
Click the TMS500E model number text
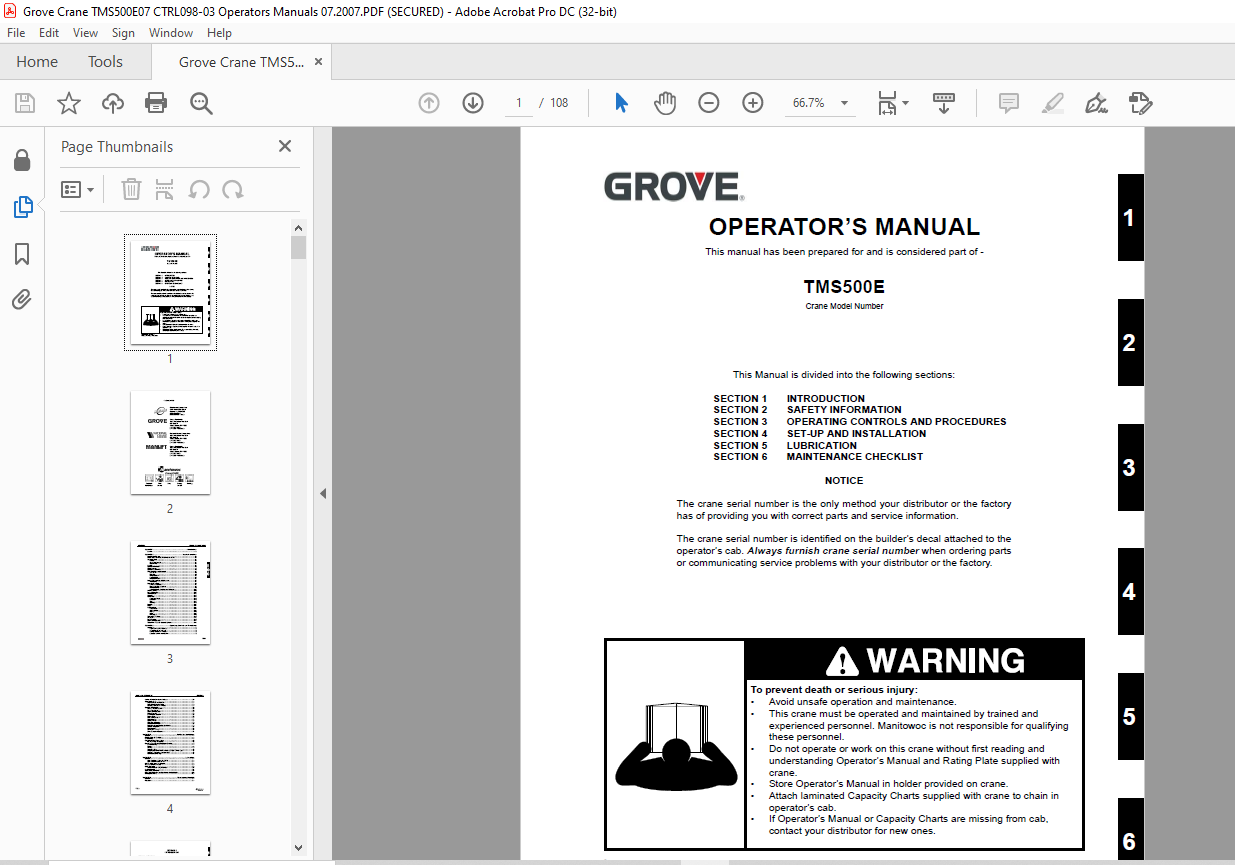tap(844, 287)
